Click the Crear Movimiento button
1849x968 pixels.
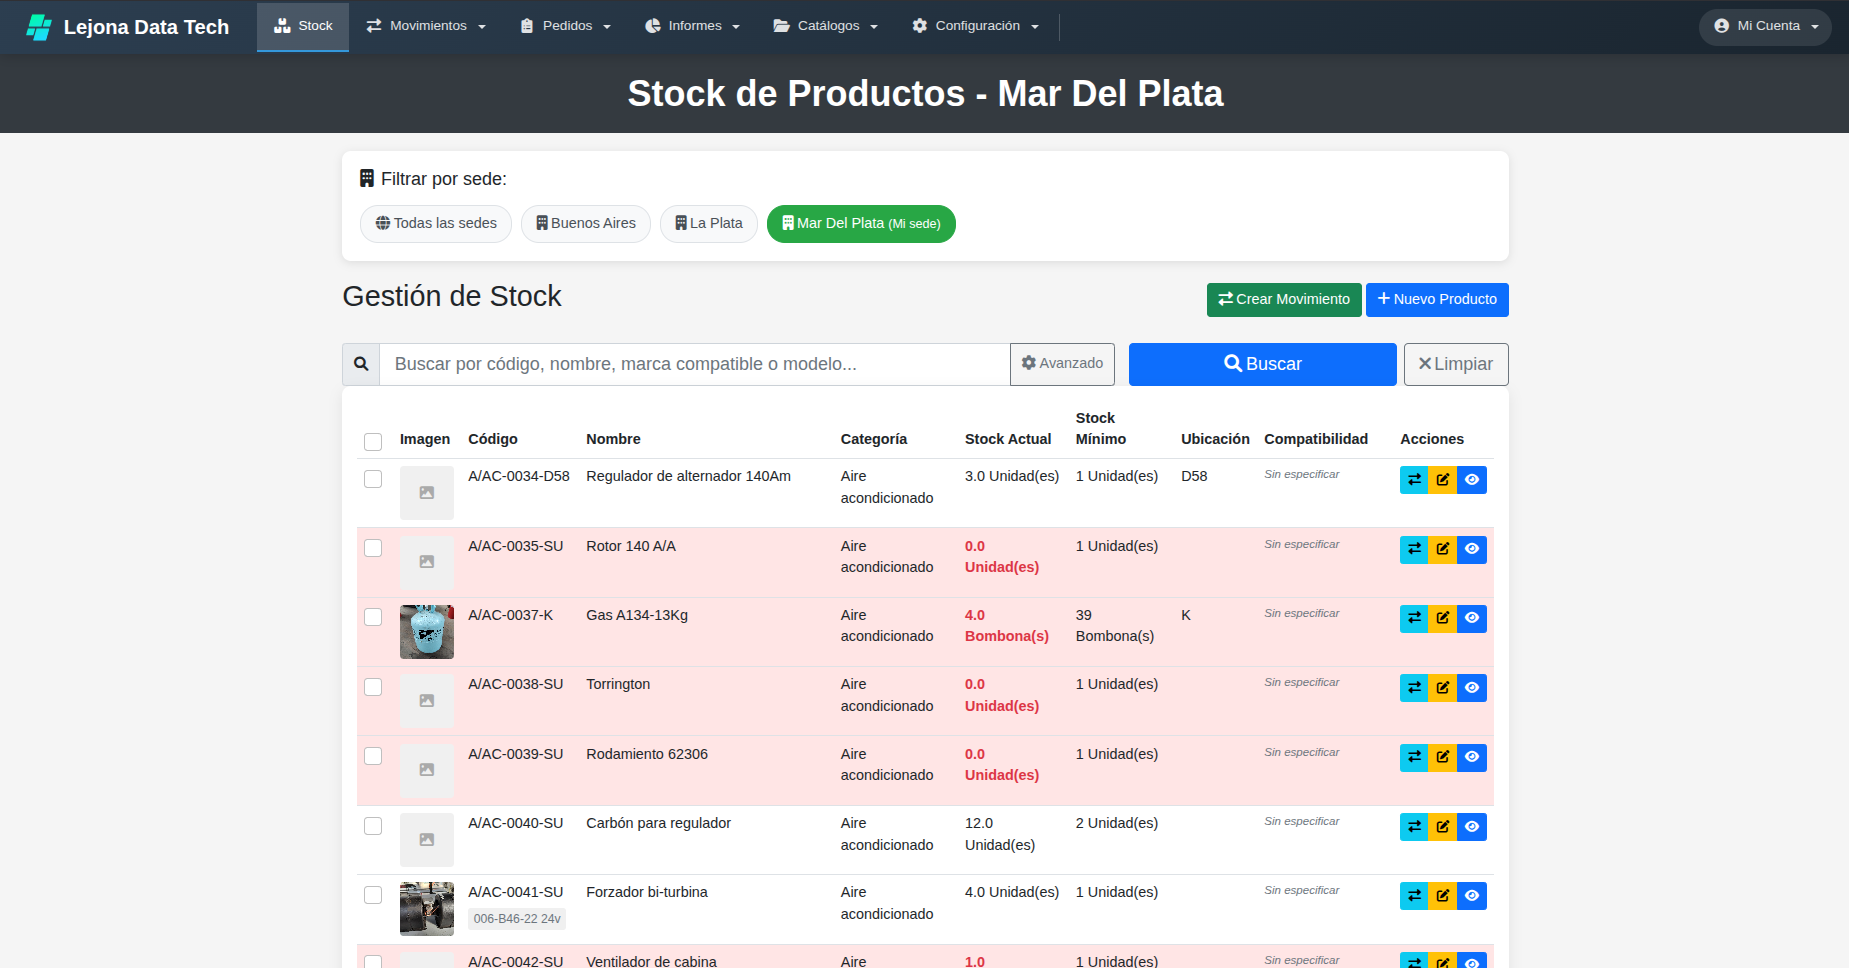pyautogui.click(x=1283, y=299)
